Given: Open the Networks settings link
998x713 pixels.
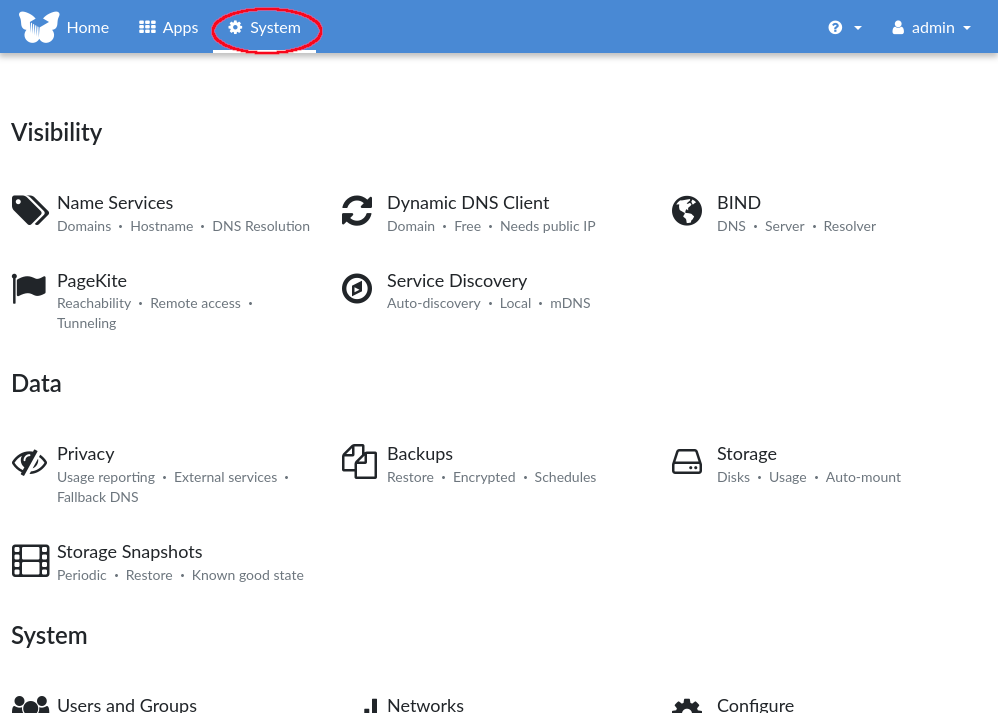Looking at the screenshot, I should pos(425,705).
